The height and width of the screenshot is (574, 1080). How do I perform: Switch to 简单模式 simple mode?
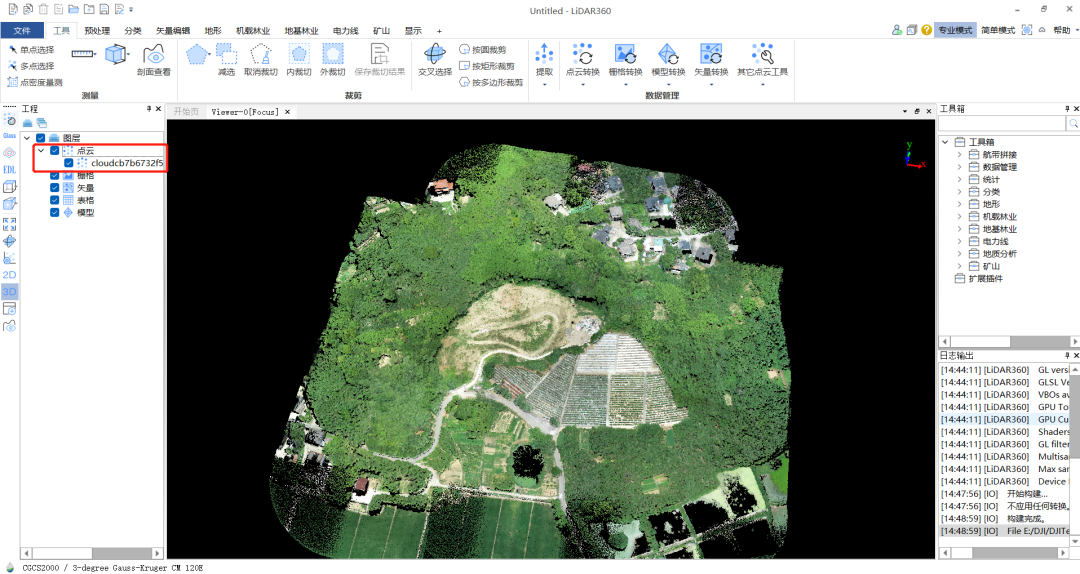(998, 30)
